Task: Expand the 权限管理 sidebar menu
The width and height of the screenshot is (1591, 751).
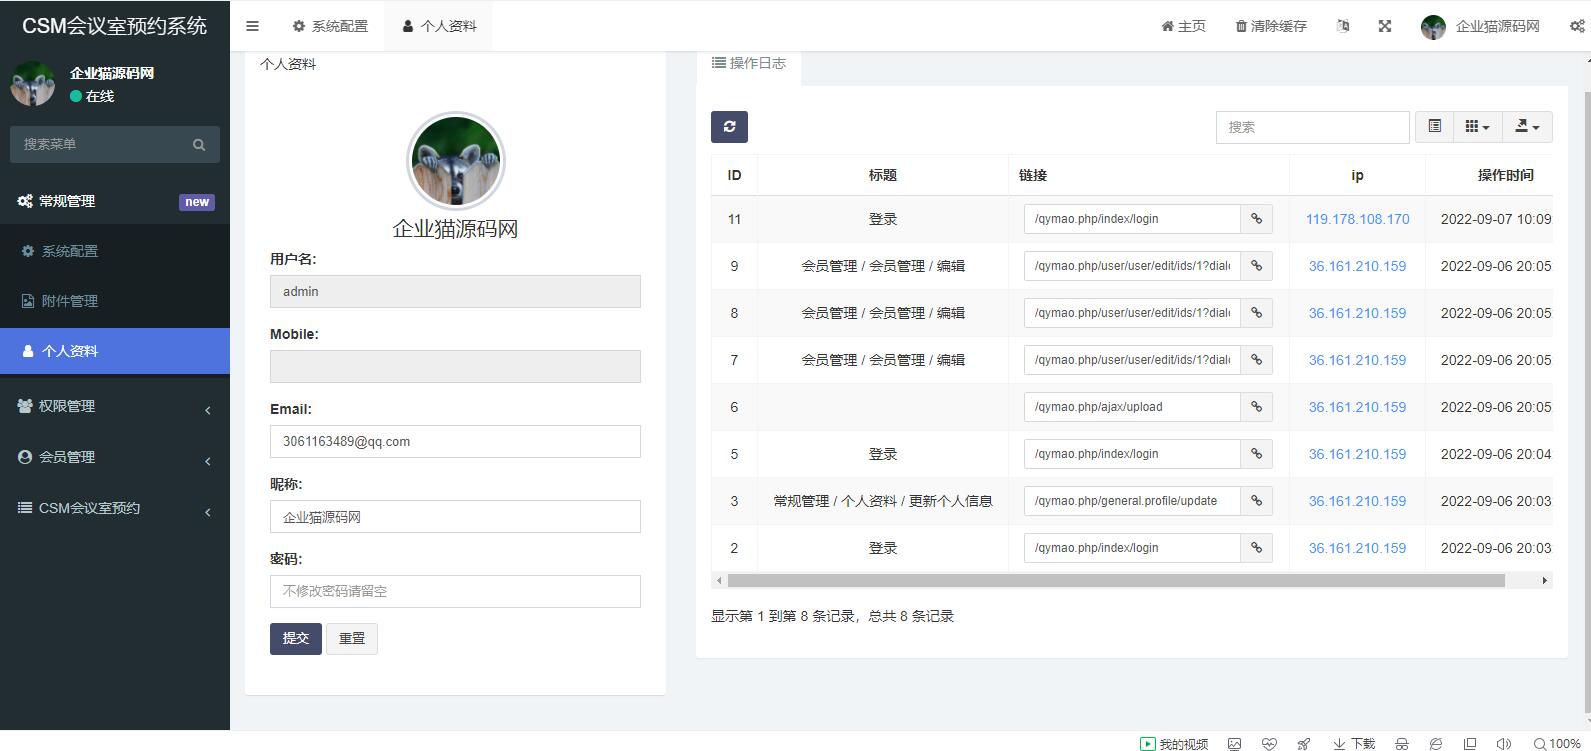Action: click(x=115, y=406)
